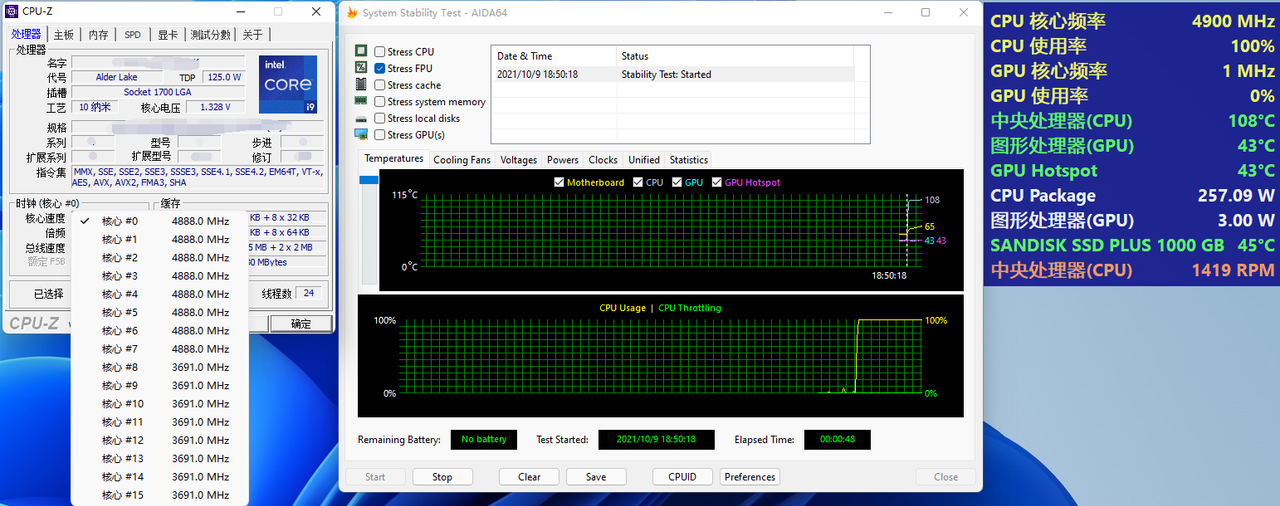Enable the Stress system memory checkbox
The width and height of the screenshot is (1280, 506).
[380, 101]
